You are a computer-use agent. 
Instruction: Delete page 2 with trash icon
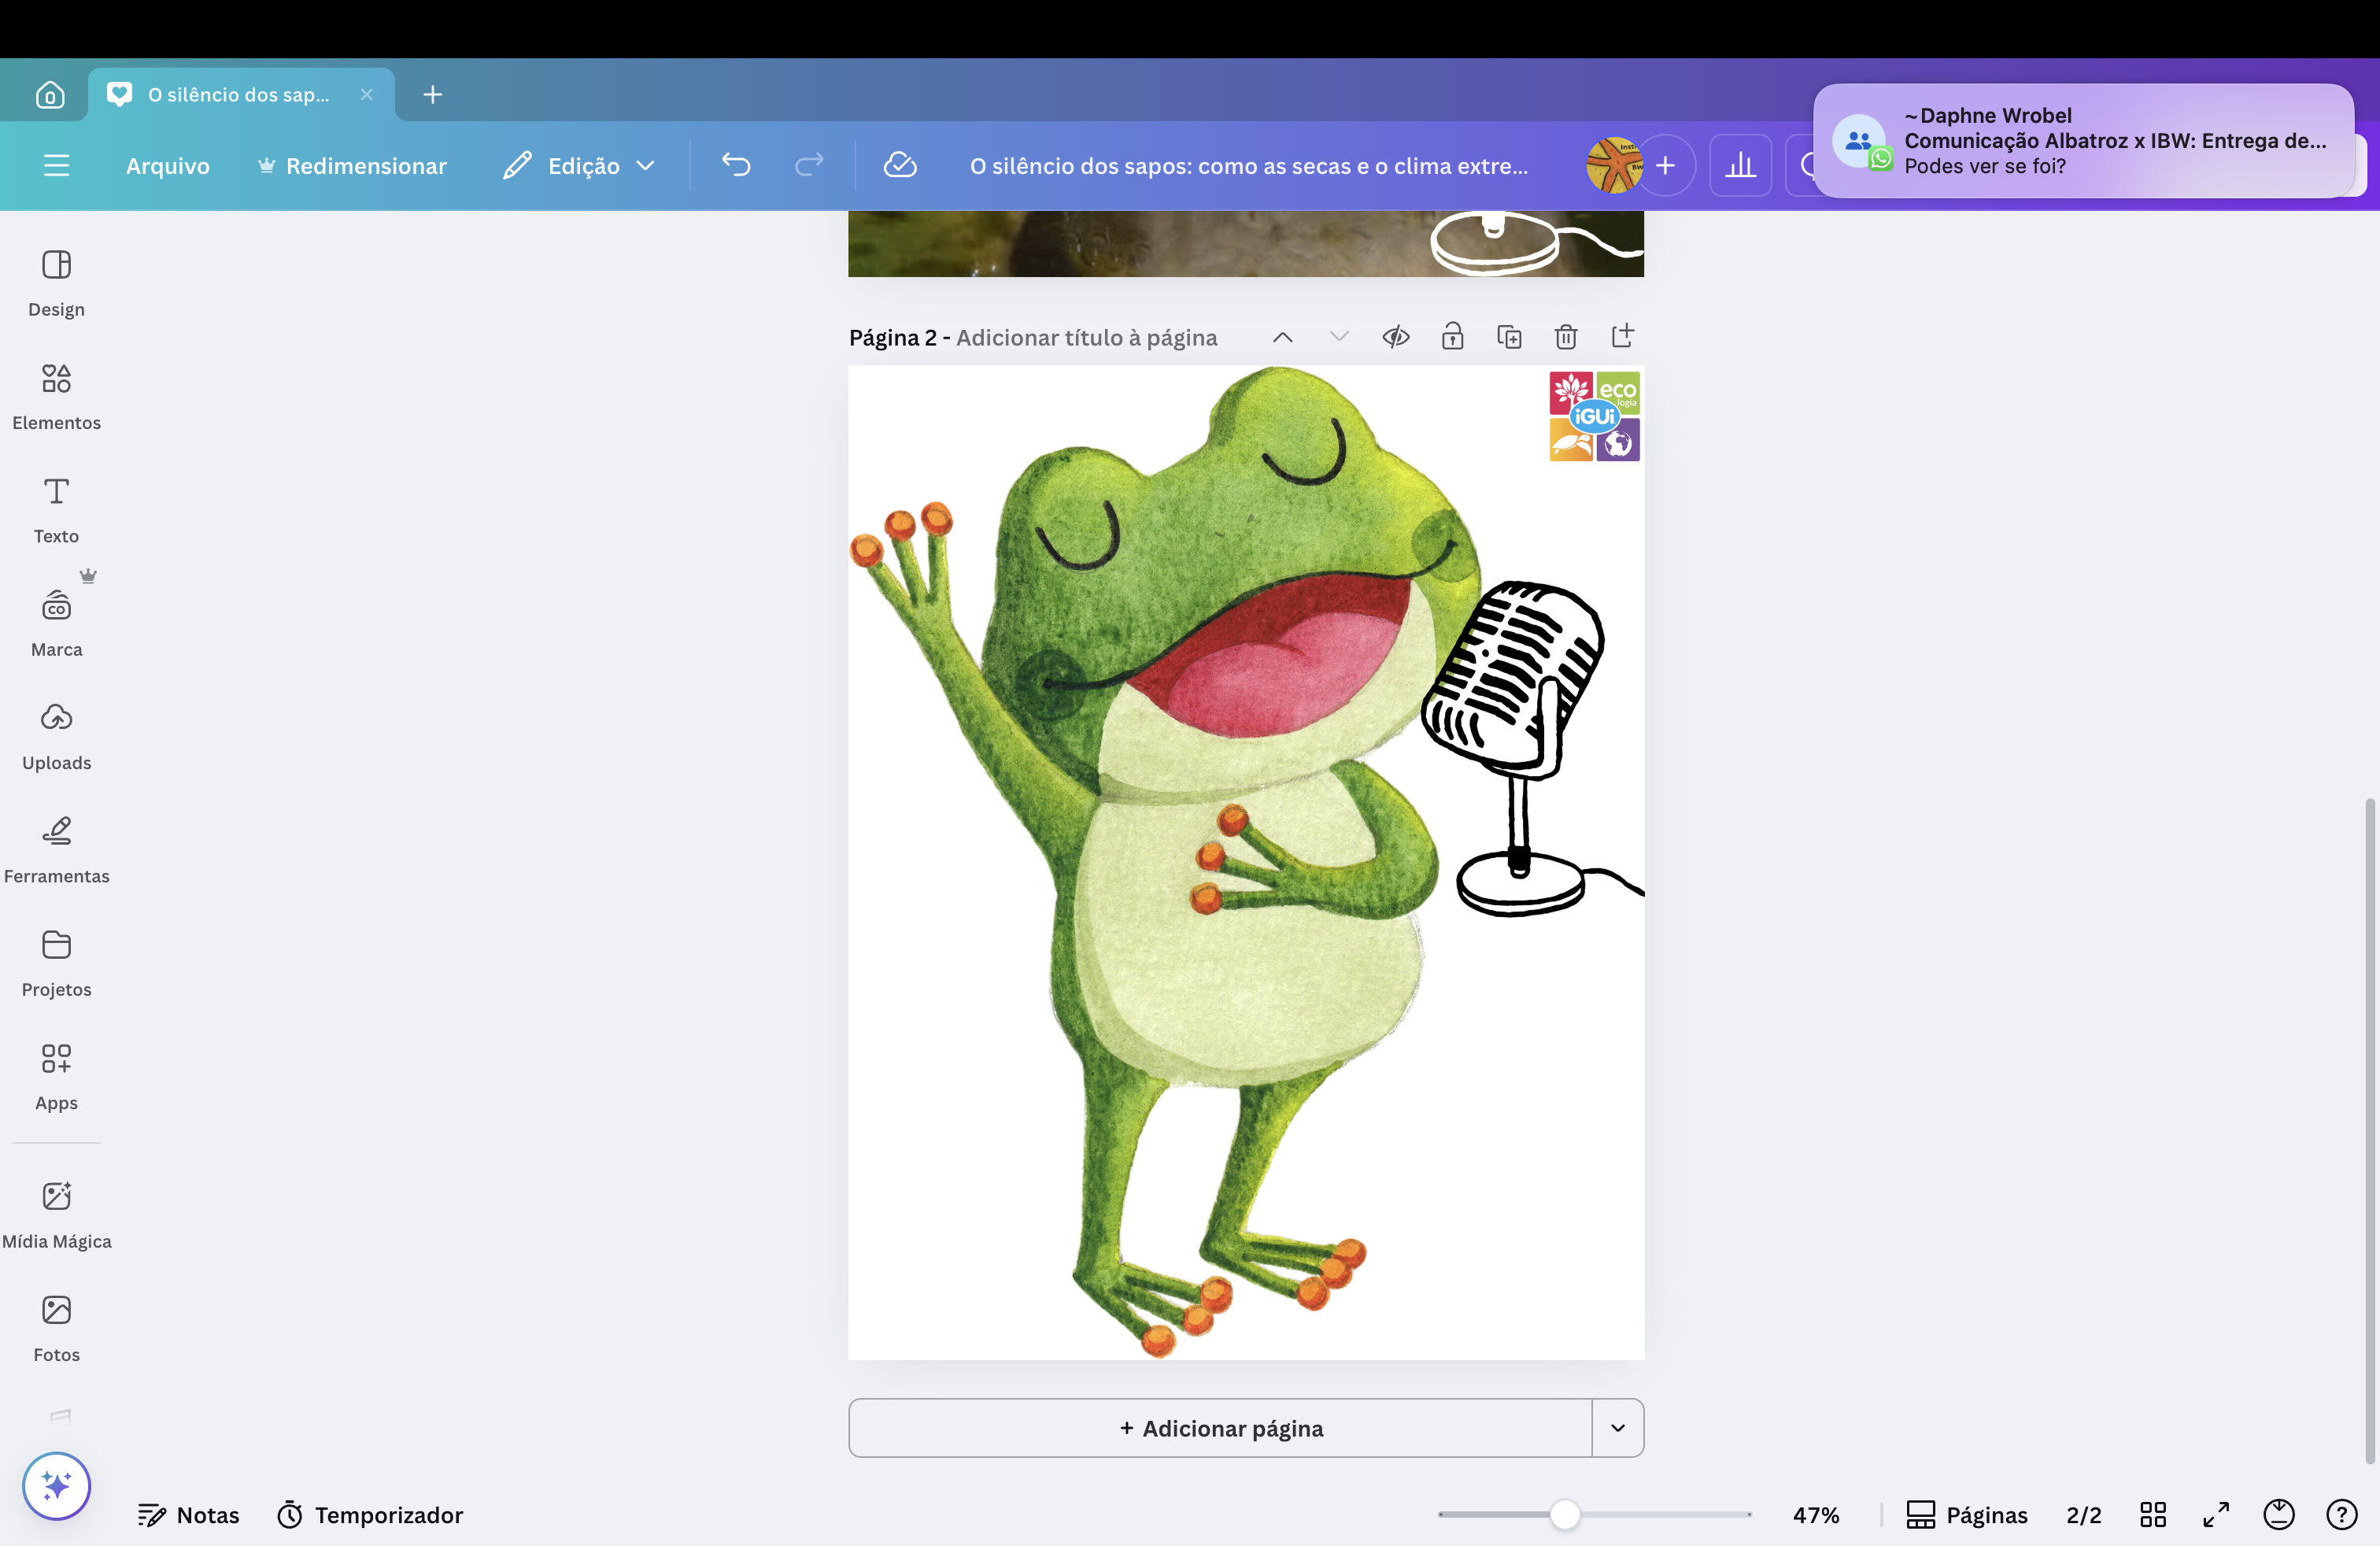[x=1565, y=337]
